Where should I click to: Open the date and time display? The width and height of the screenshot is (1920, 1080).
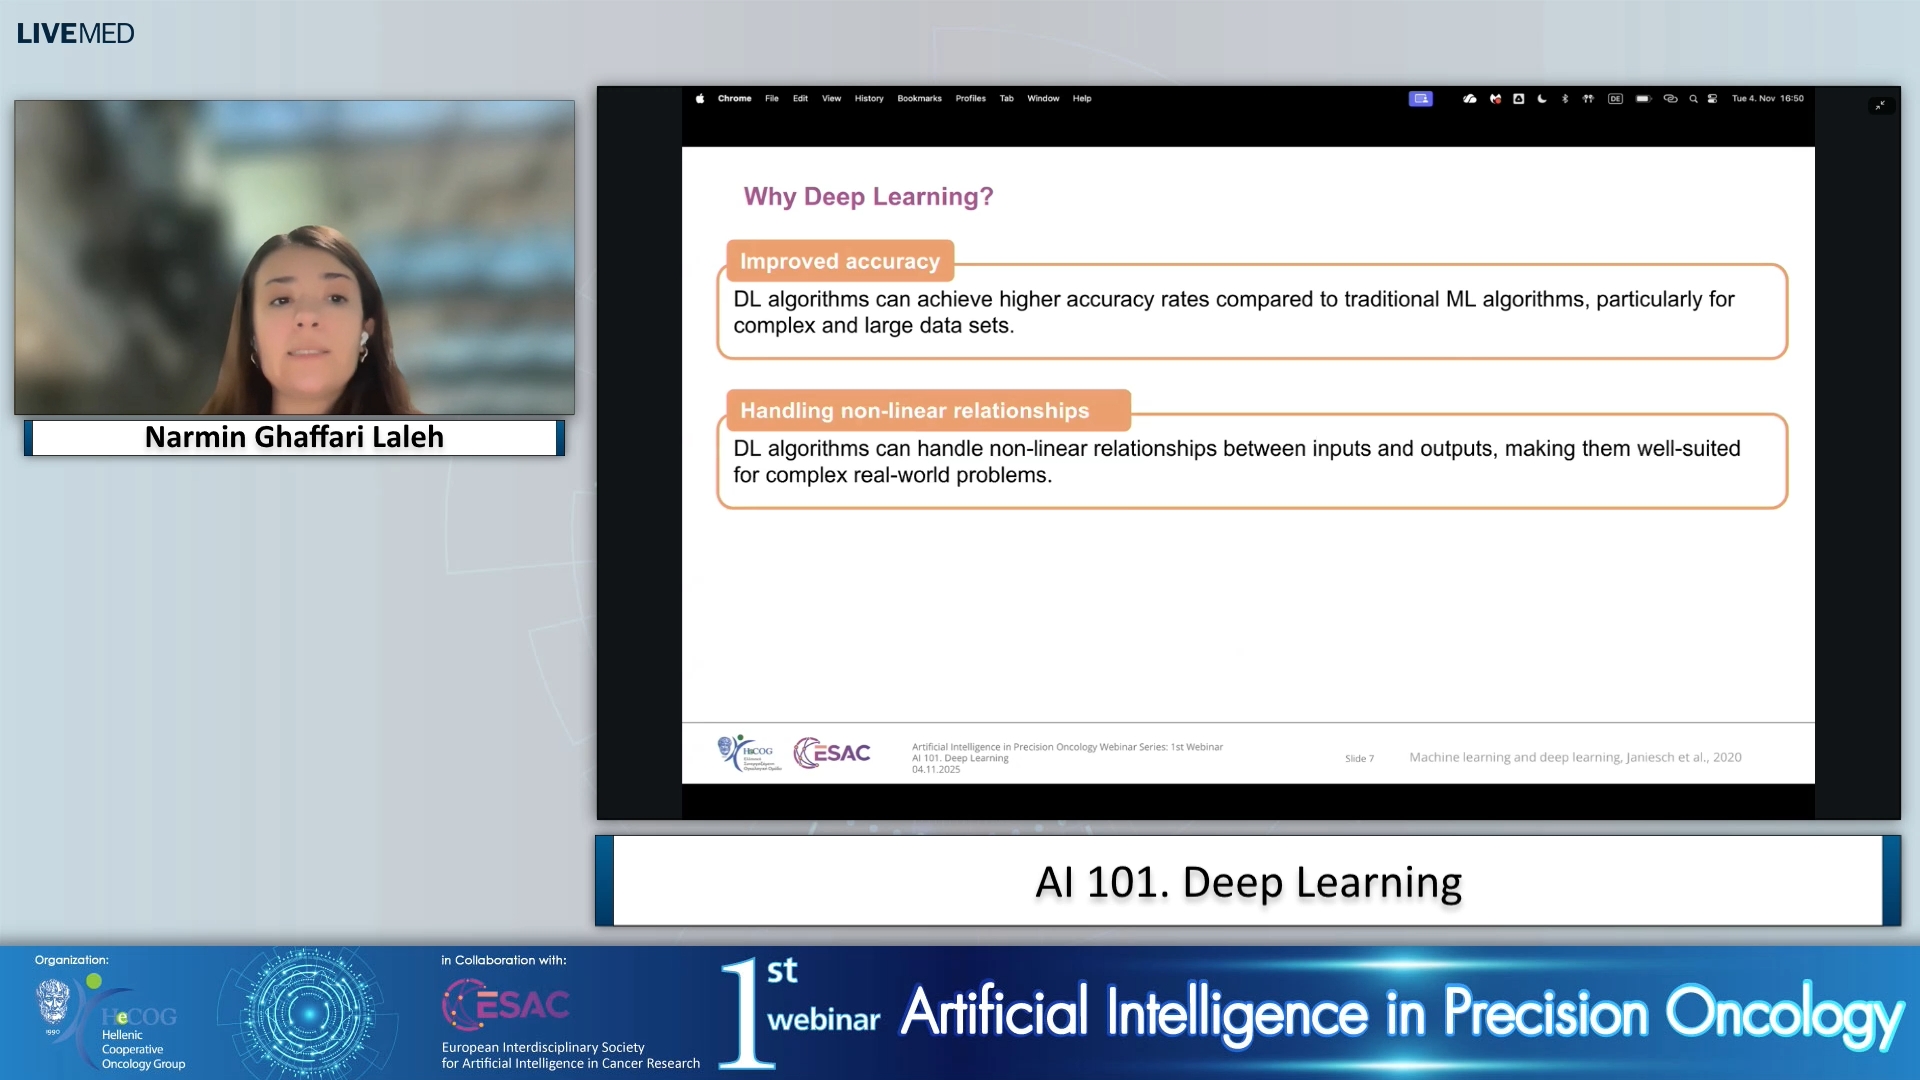pos(1767,99)
